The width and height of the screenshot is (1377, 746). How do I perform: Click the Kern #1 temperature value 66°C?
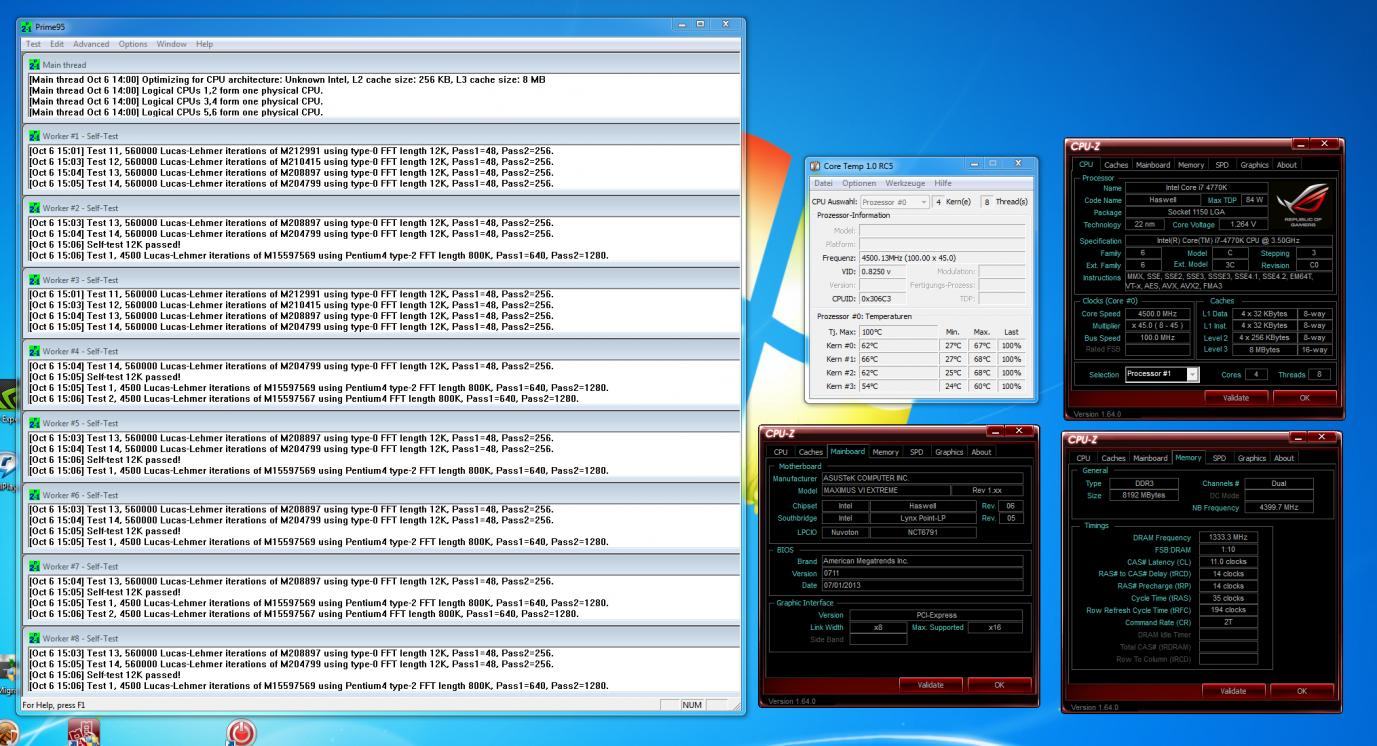tap(899, 359)
